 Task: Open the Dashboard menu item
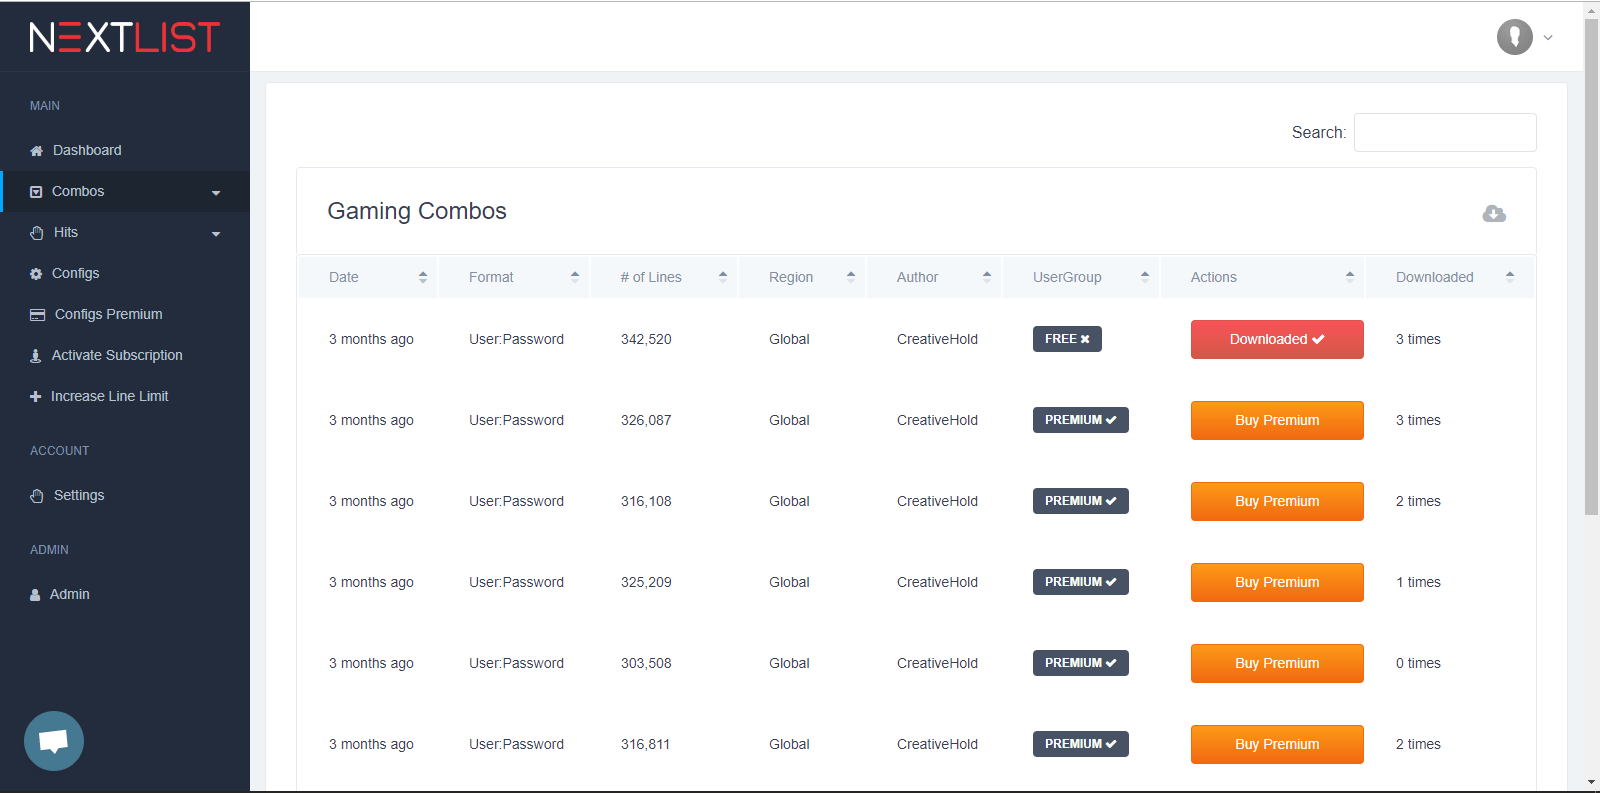[125, 150]
